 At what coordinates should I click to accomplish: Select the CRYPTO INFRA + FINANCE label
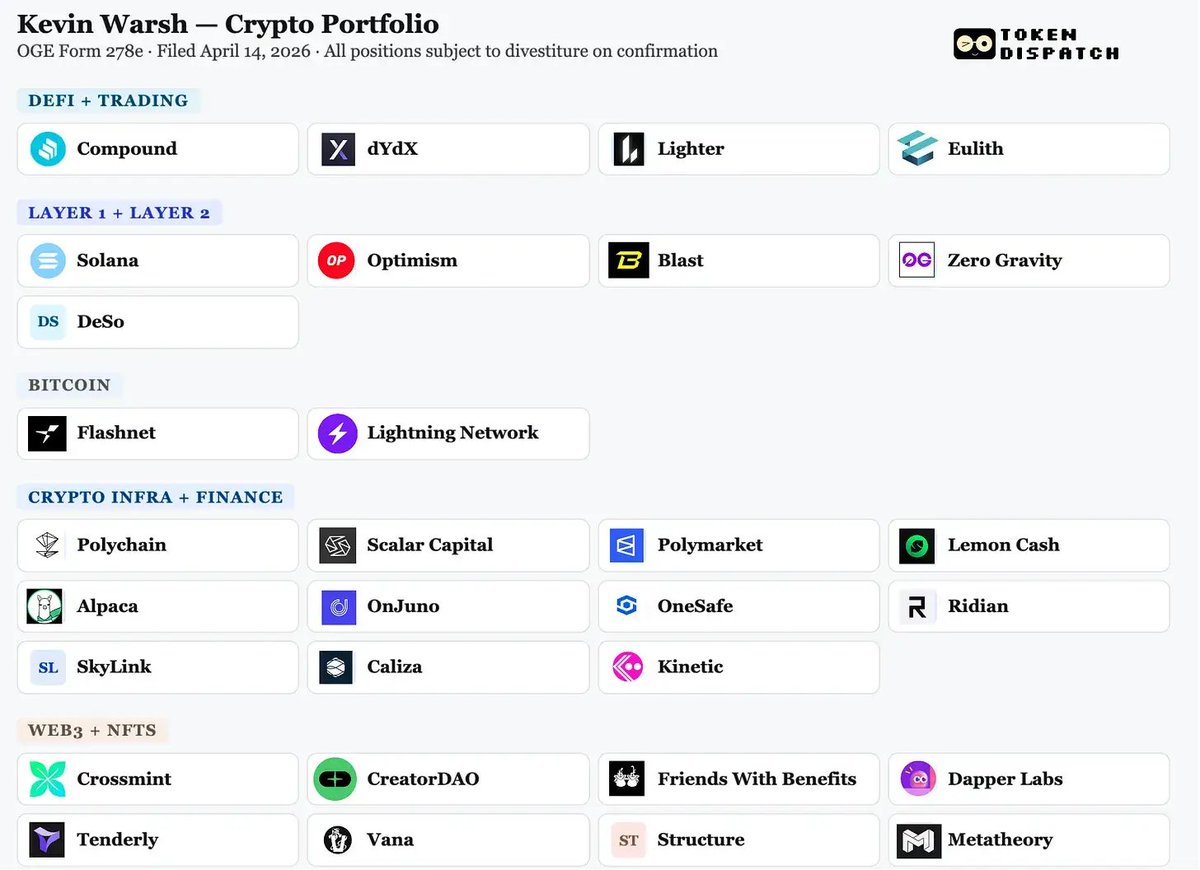(155, 497)
